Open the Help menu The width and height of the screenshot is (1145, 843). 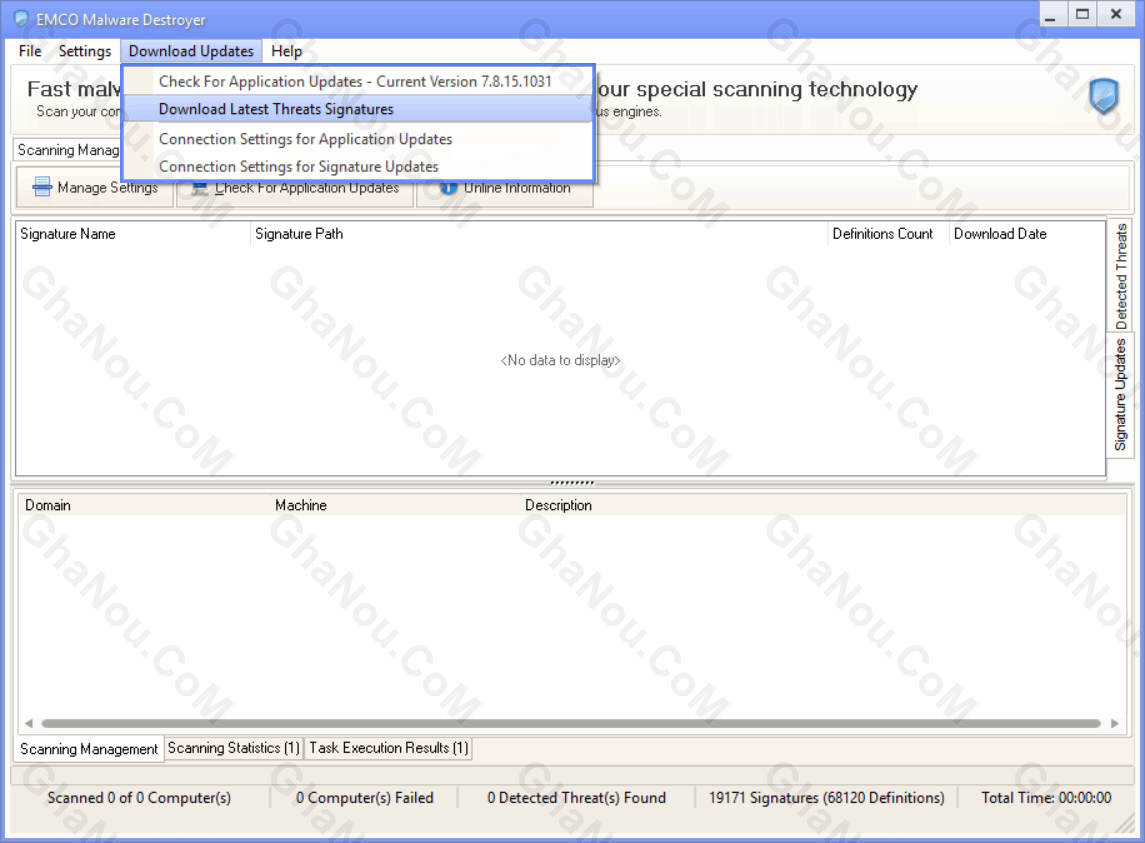[x=286, y=51]
